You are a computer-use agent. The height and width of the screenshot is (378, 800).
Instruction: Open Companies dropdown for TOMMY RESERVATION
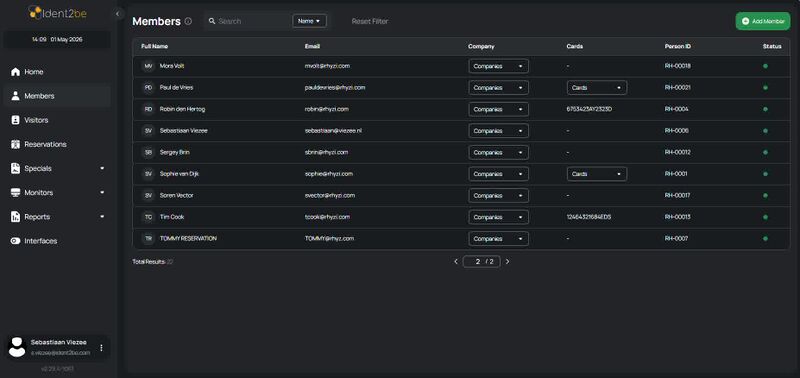coord(498,239)
